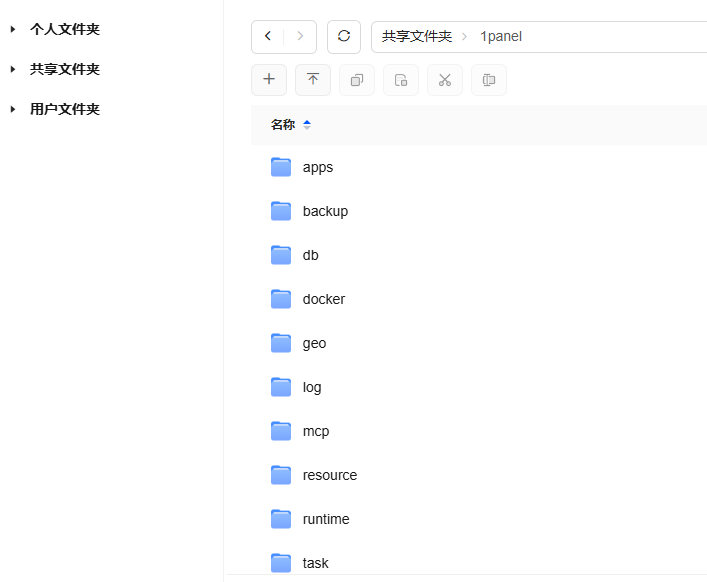Open the apps folder
The image size is (707, 582).
(x=318, y=167)
